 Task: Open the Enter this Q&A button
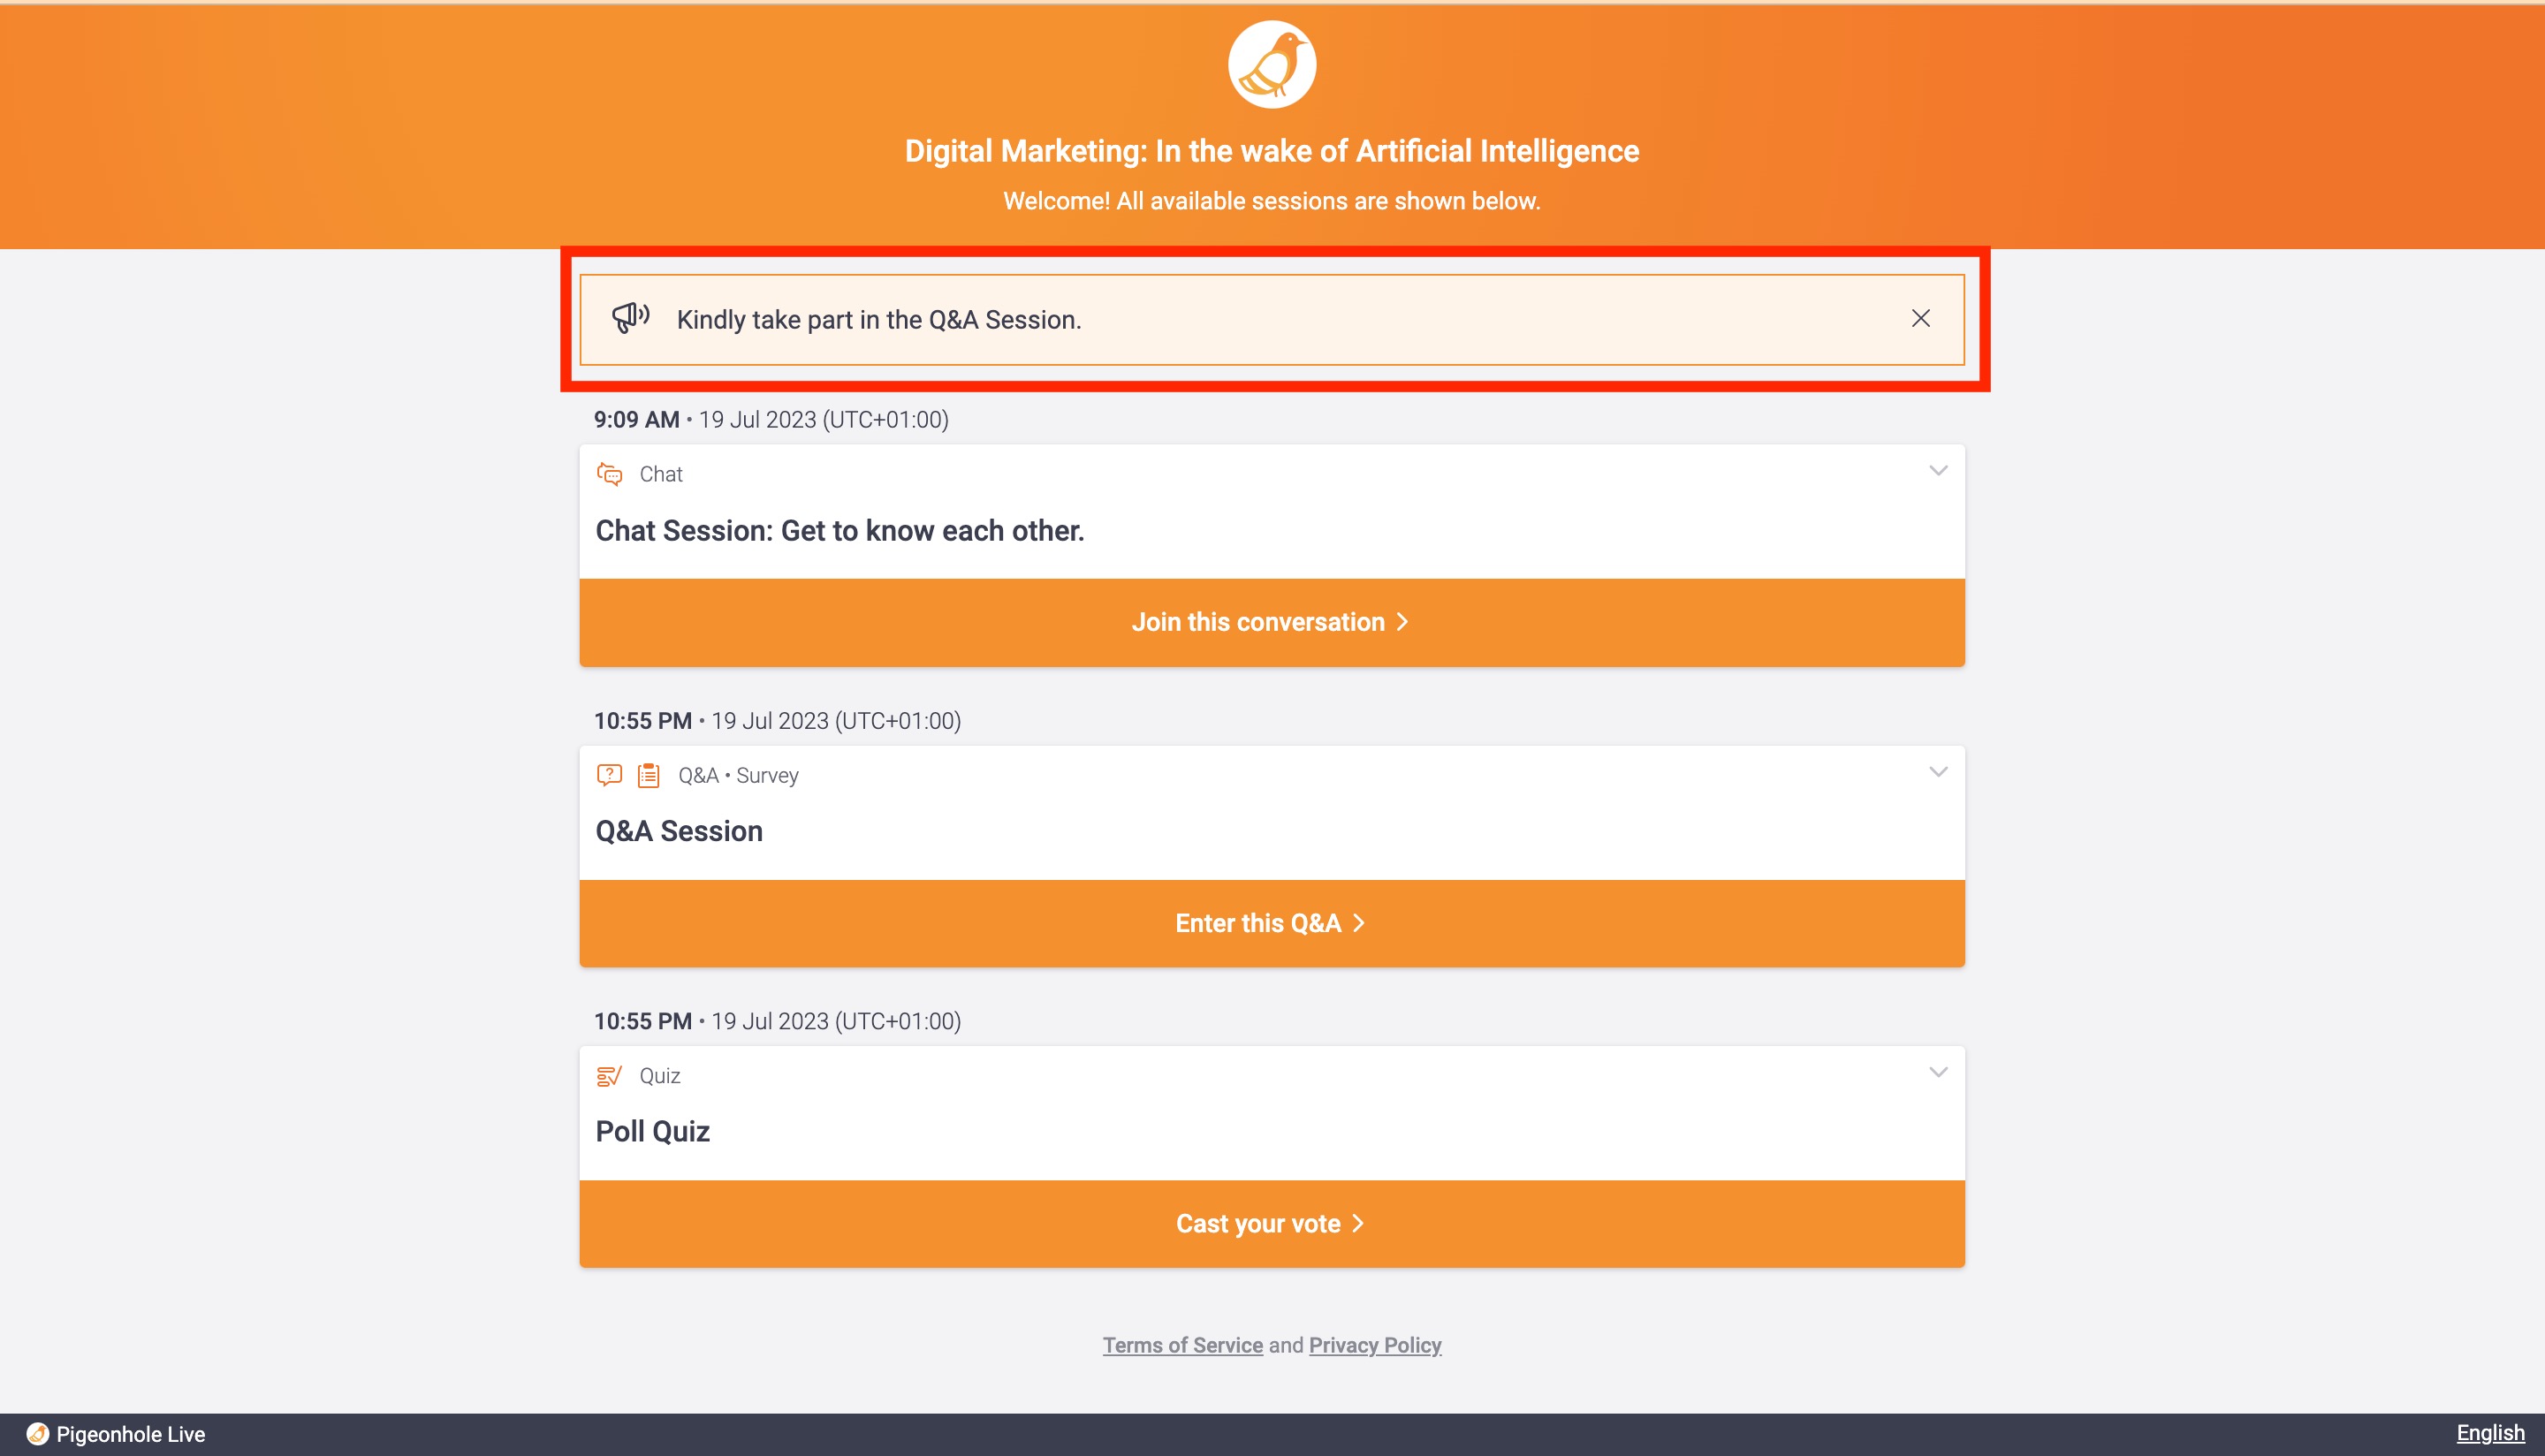[x=1272, y=923]
